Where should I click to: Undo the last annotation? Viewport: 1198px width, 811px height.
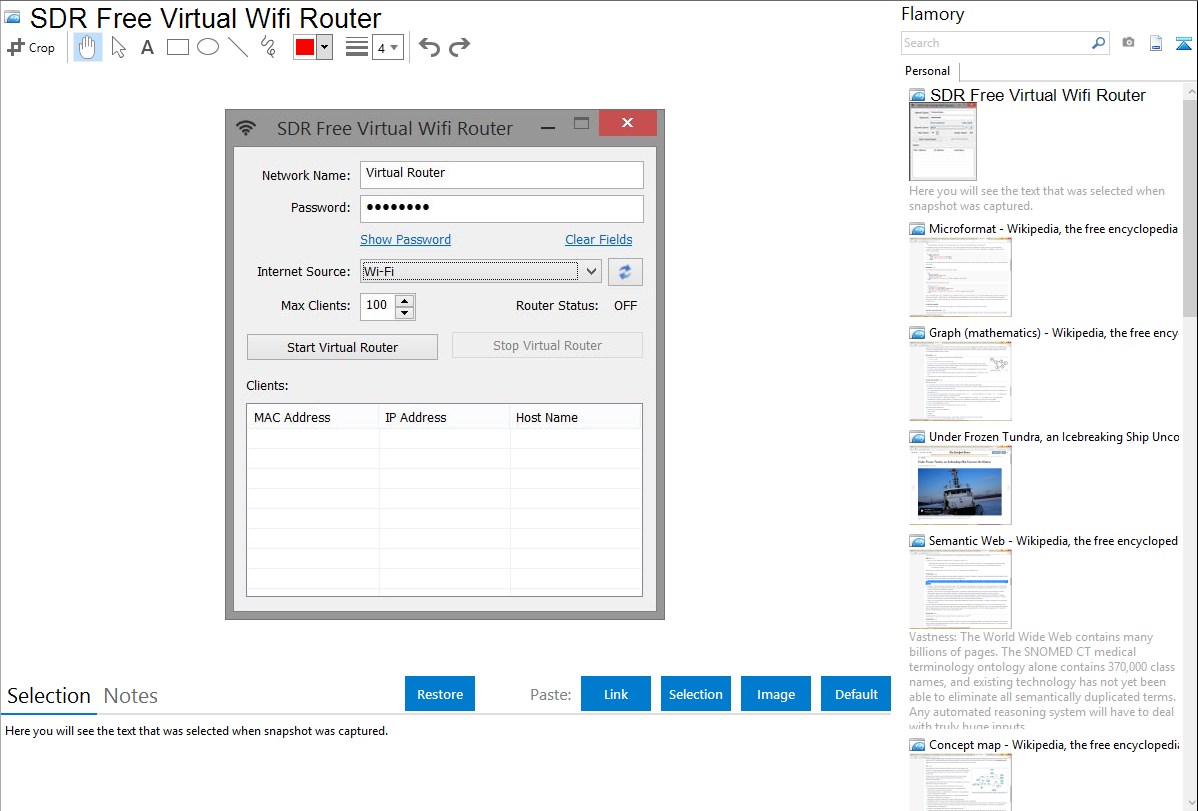[429, 47]
